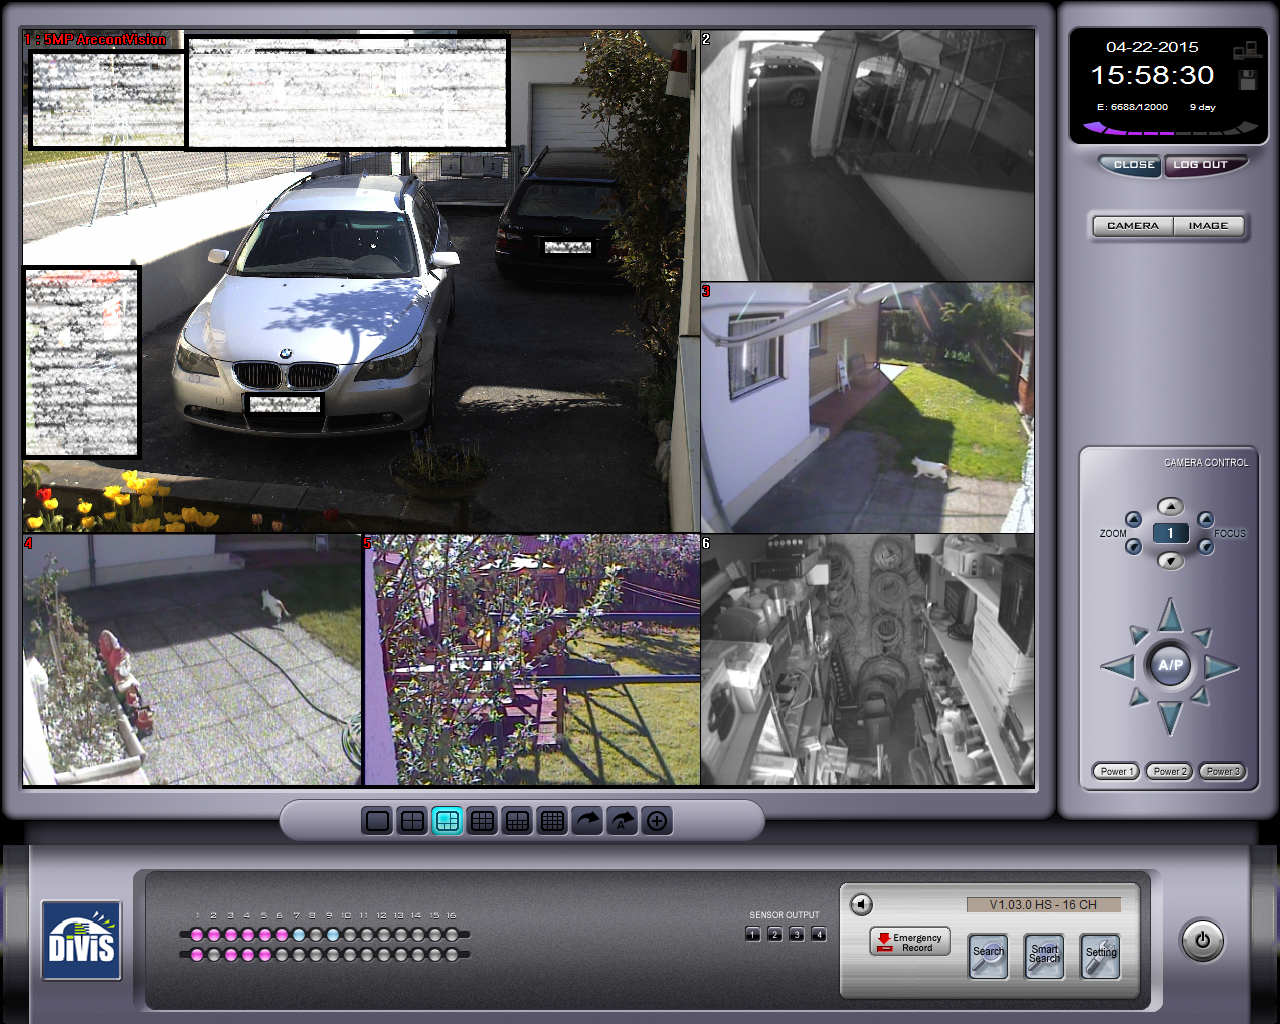Select the nine-split grid layout
The image size is (1280, 1024).
pyautogui.click(x=482, y=820)
